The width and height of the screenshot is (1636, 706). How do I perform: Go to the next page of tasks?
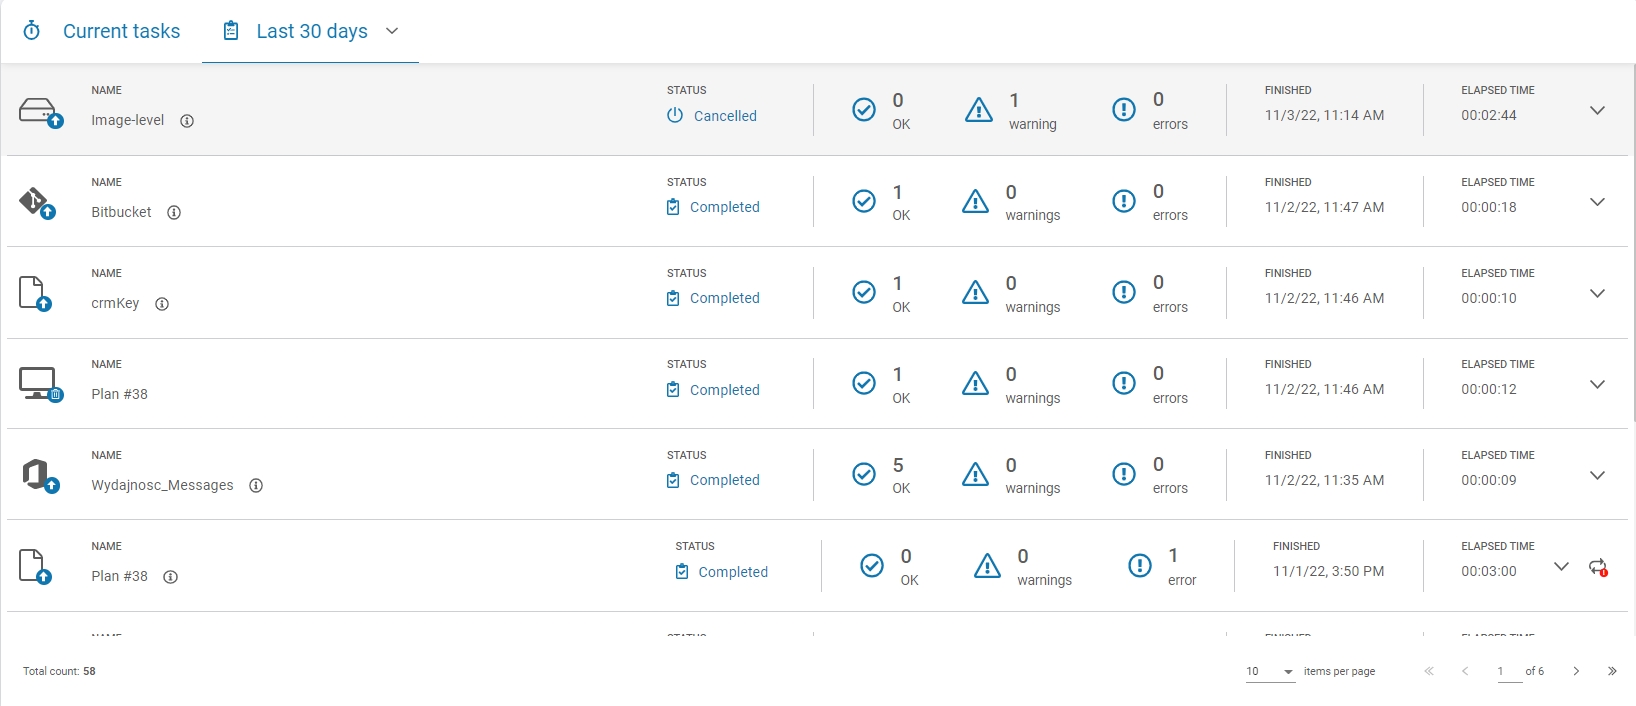(1576, 672)
